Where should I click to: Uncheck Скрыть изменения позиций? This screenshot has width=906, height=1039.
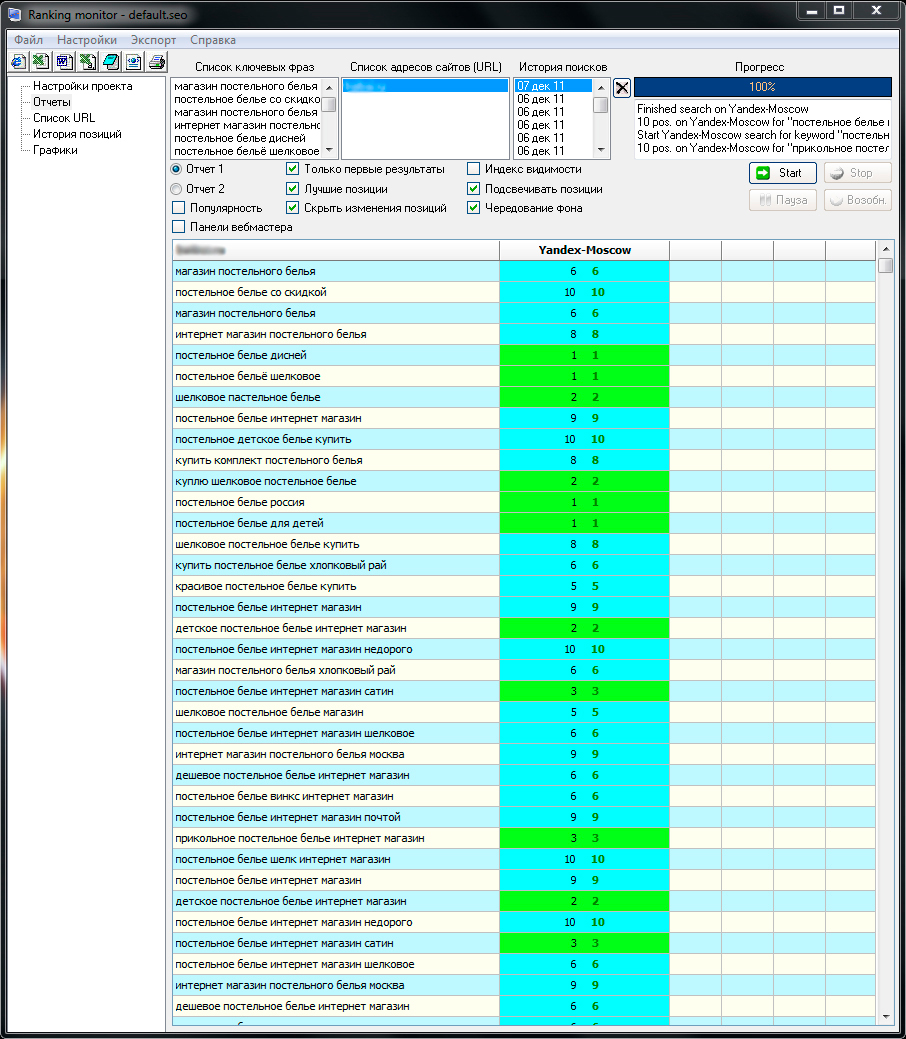[x=292, y=208]
